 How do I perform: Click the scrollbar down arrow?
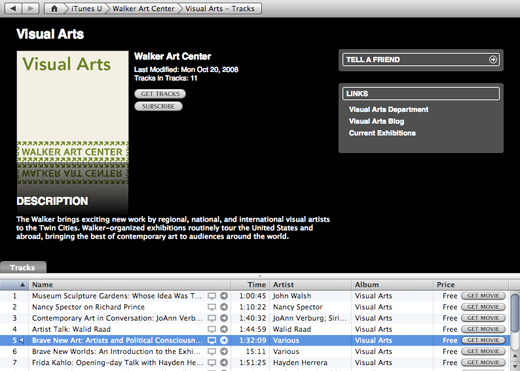tap(515, 367)
